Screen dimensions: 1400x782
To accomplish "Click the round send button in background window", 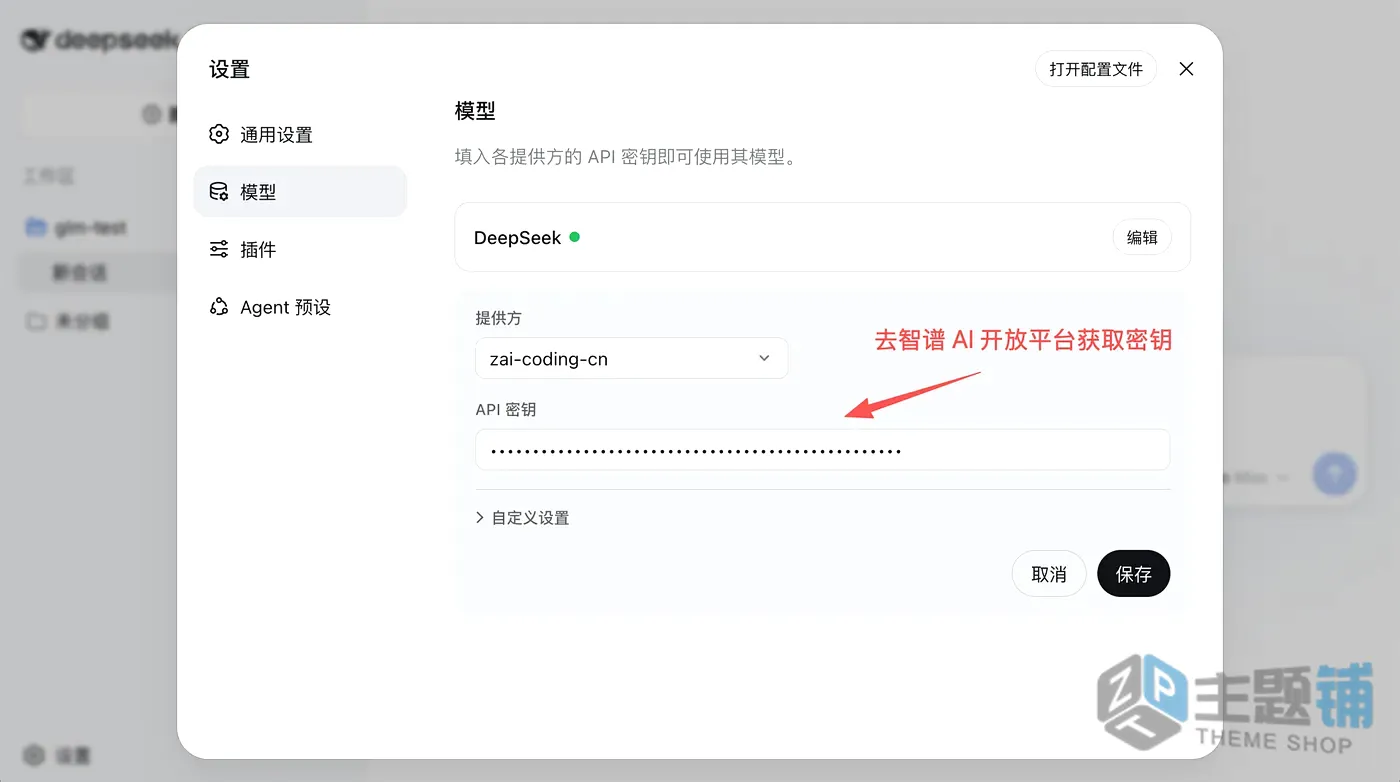I will 1334,474.
